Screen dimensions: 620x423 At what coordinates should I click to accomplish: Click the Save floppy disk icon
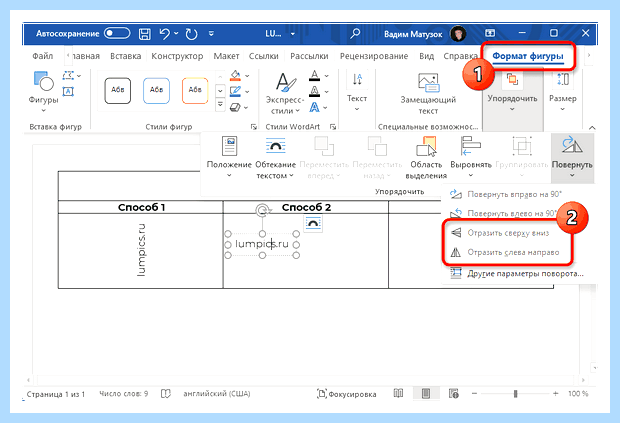click(x=145, y=34)
